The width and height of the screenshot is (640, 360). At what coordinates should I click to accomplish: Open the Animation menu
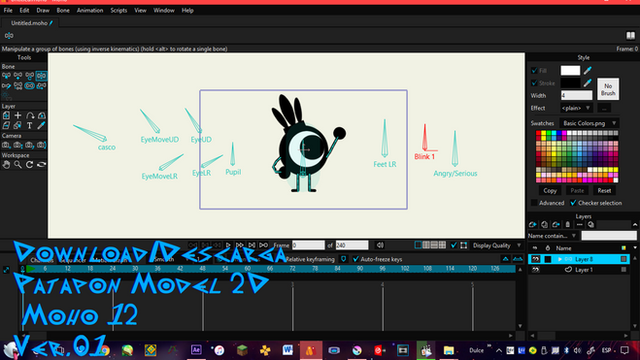pos(90,10)
